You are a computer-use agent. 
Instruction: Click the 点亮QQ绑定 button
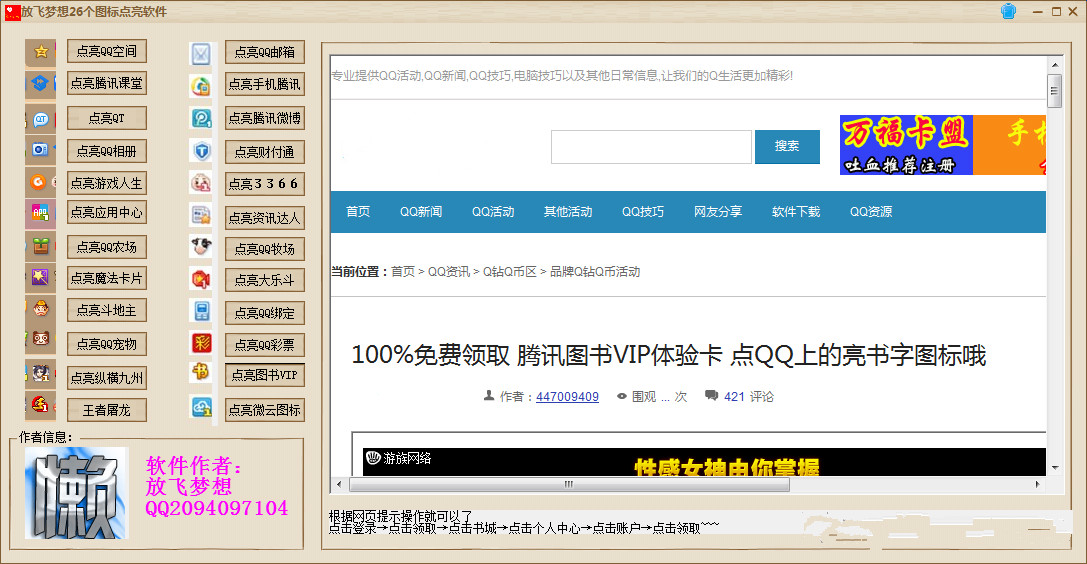click(x=265, y=312)
